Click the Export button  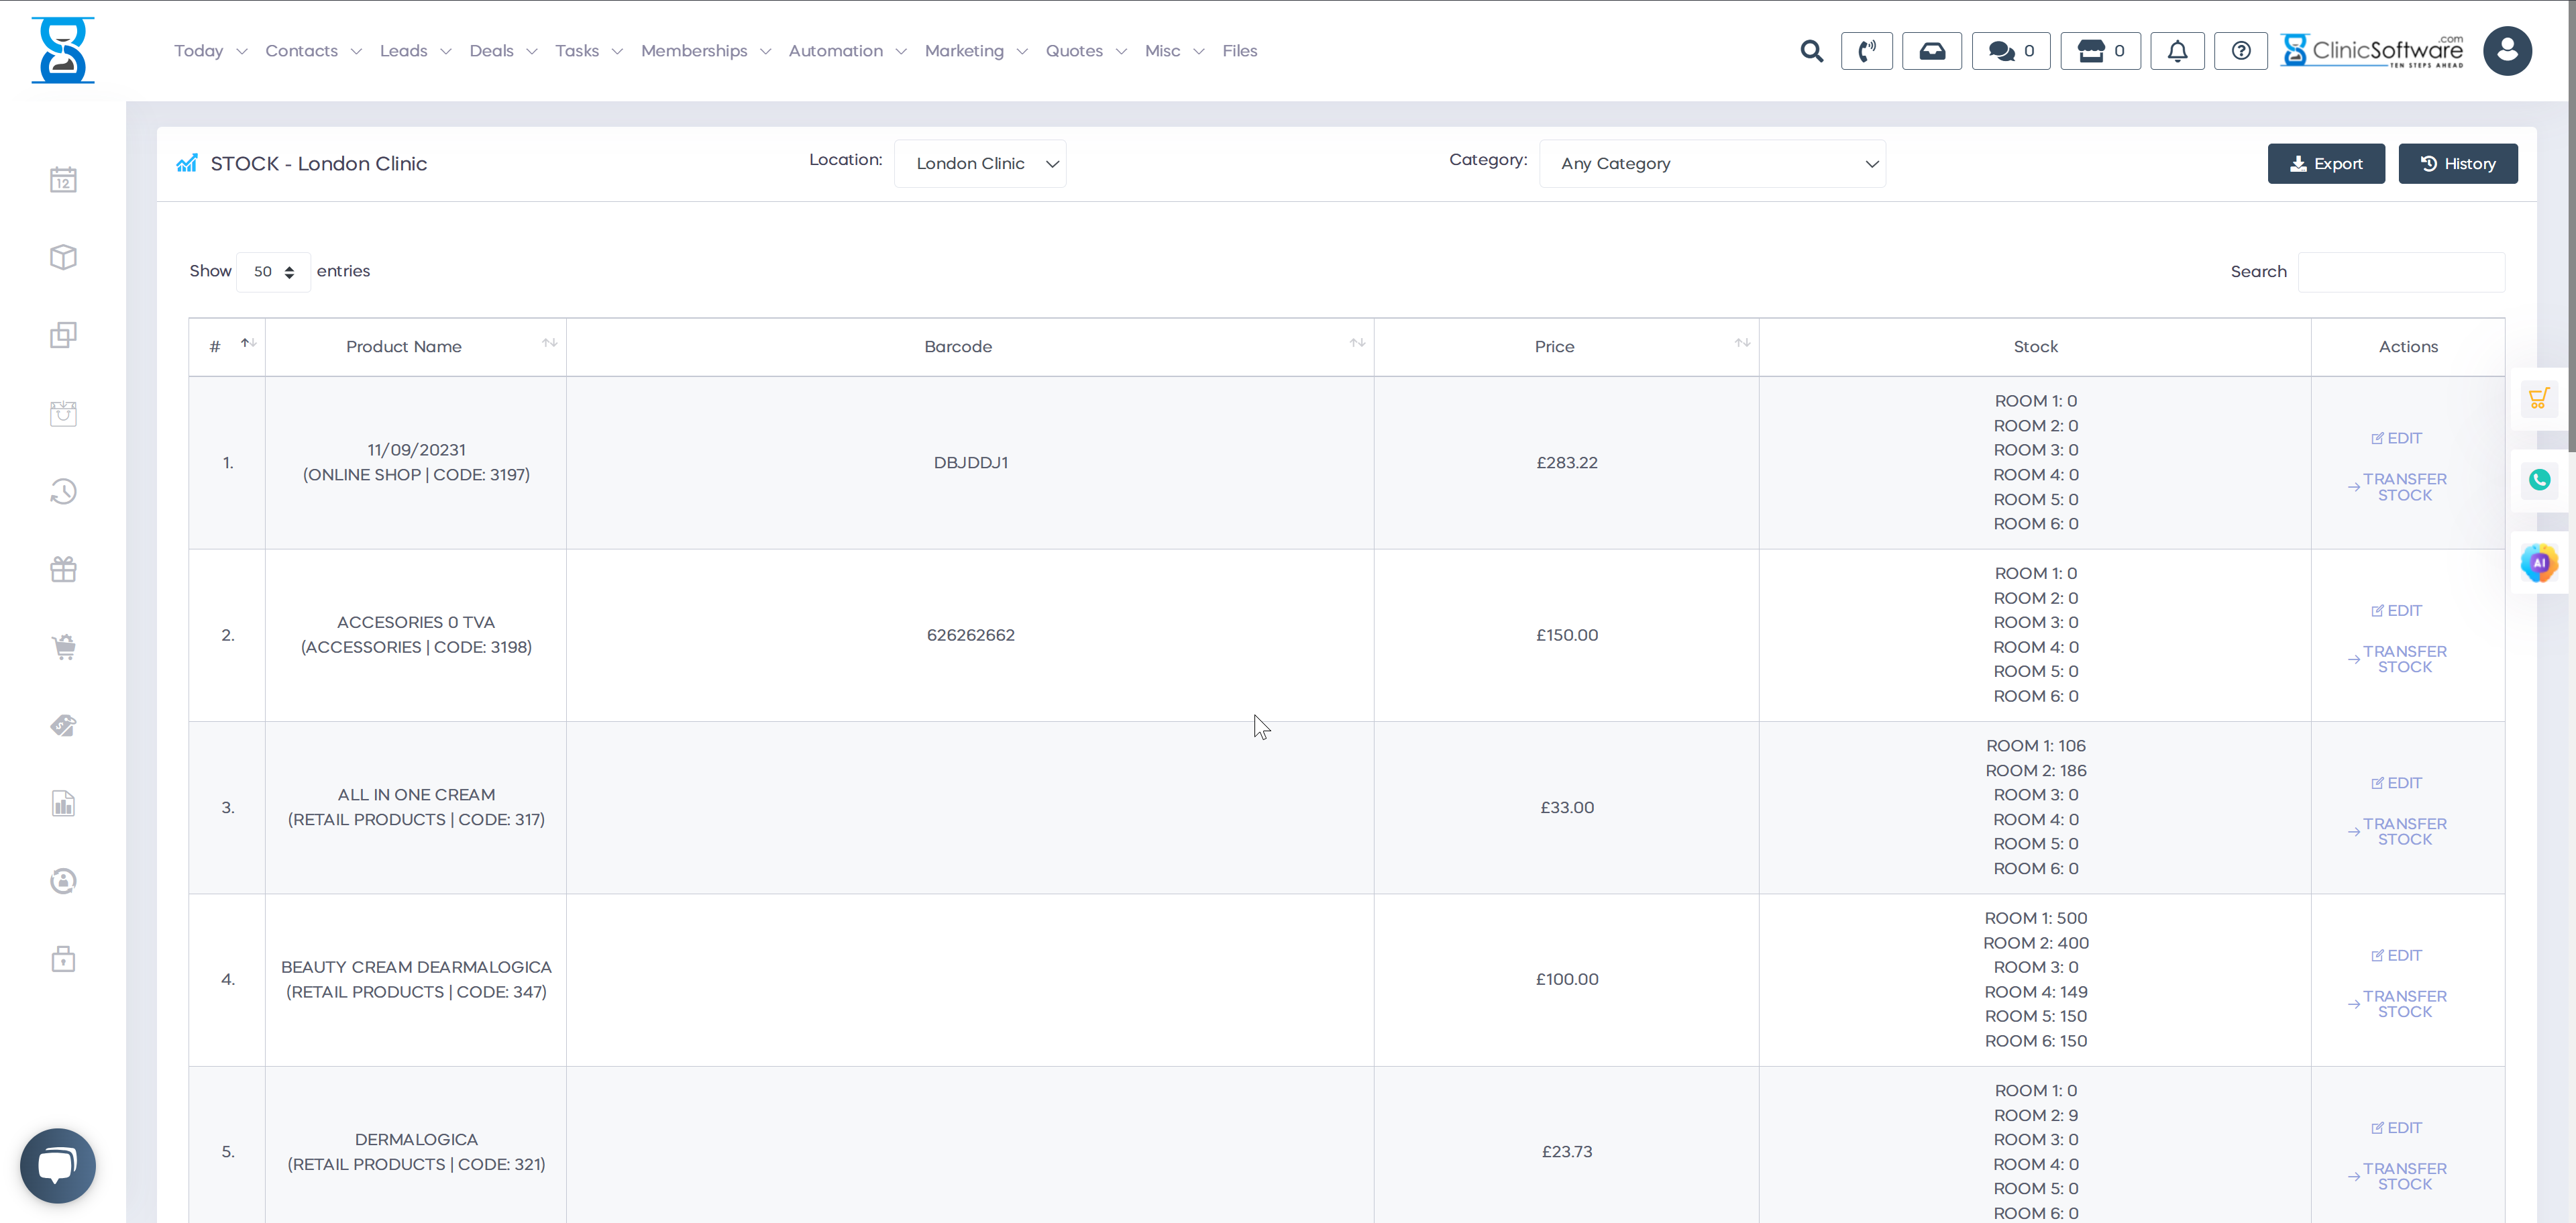point(2325,164)
